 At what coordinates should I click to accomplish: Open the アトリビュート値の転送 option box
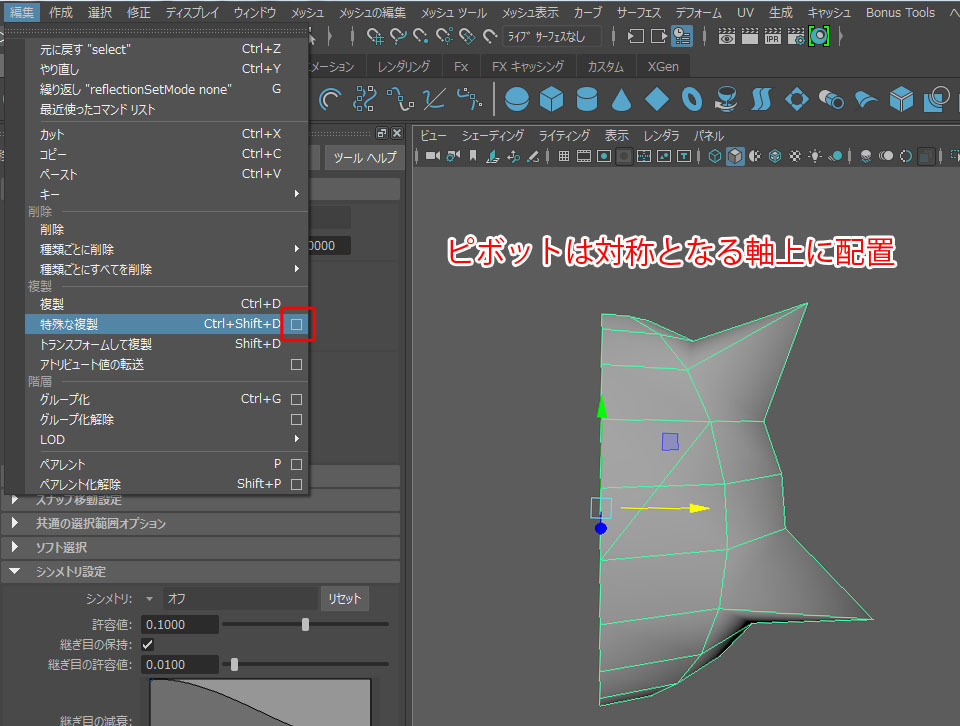click(x=297, y=365)
